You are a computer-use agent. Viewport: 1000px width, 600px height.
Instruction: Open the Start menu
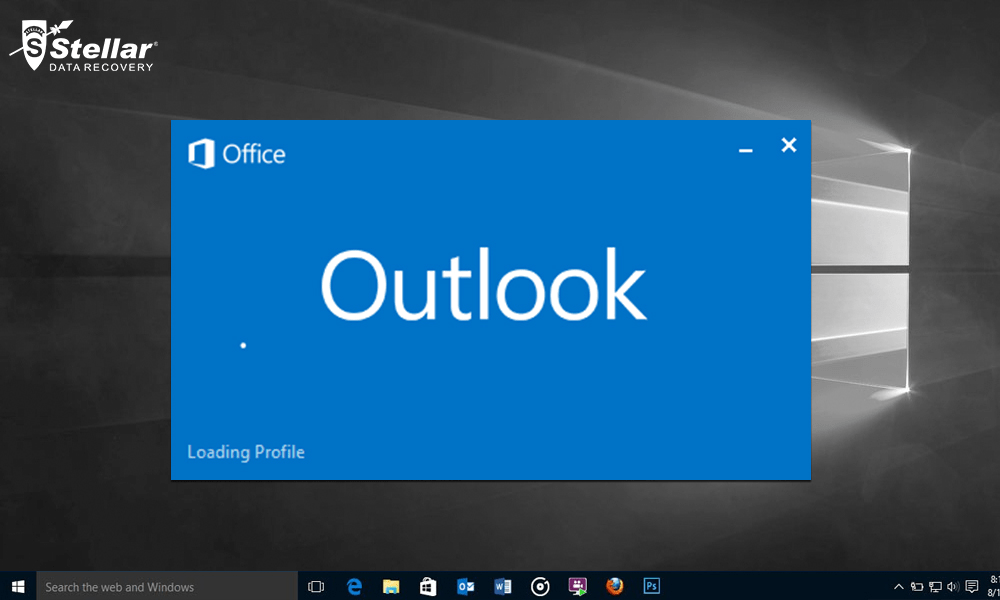pyautogui.click(x=20, y=586)
